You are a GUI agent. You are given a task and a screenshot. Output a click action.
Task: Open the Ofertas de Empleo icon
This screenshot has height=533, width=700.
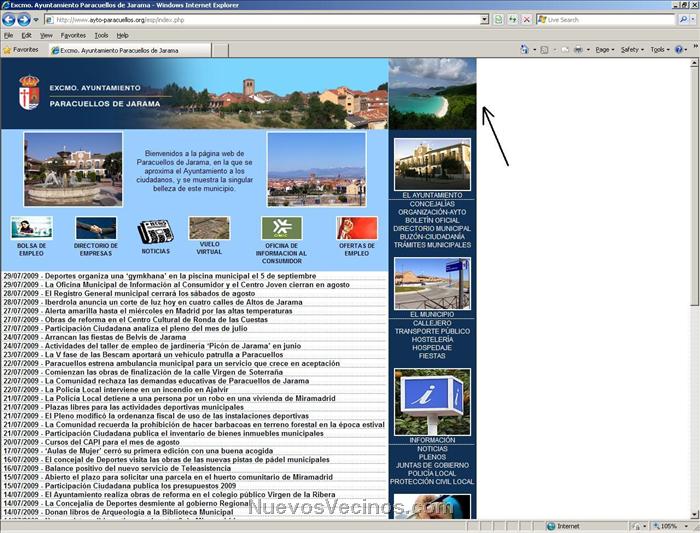[357, 228]
